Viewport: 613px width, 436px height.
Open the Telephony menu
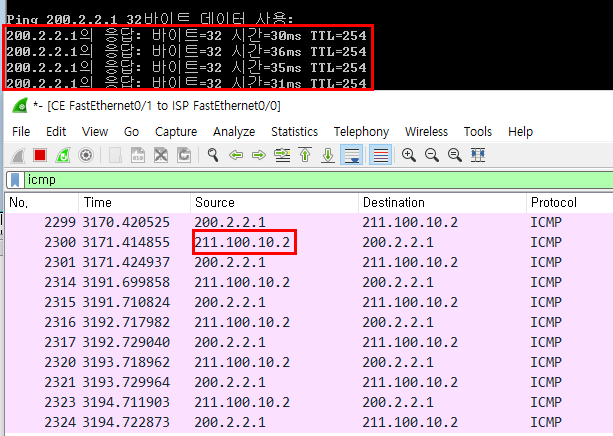361,132
